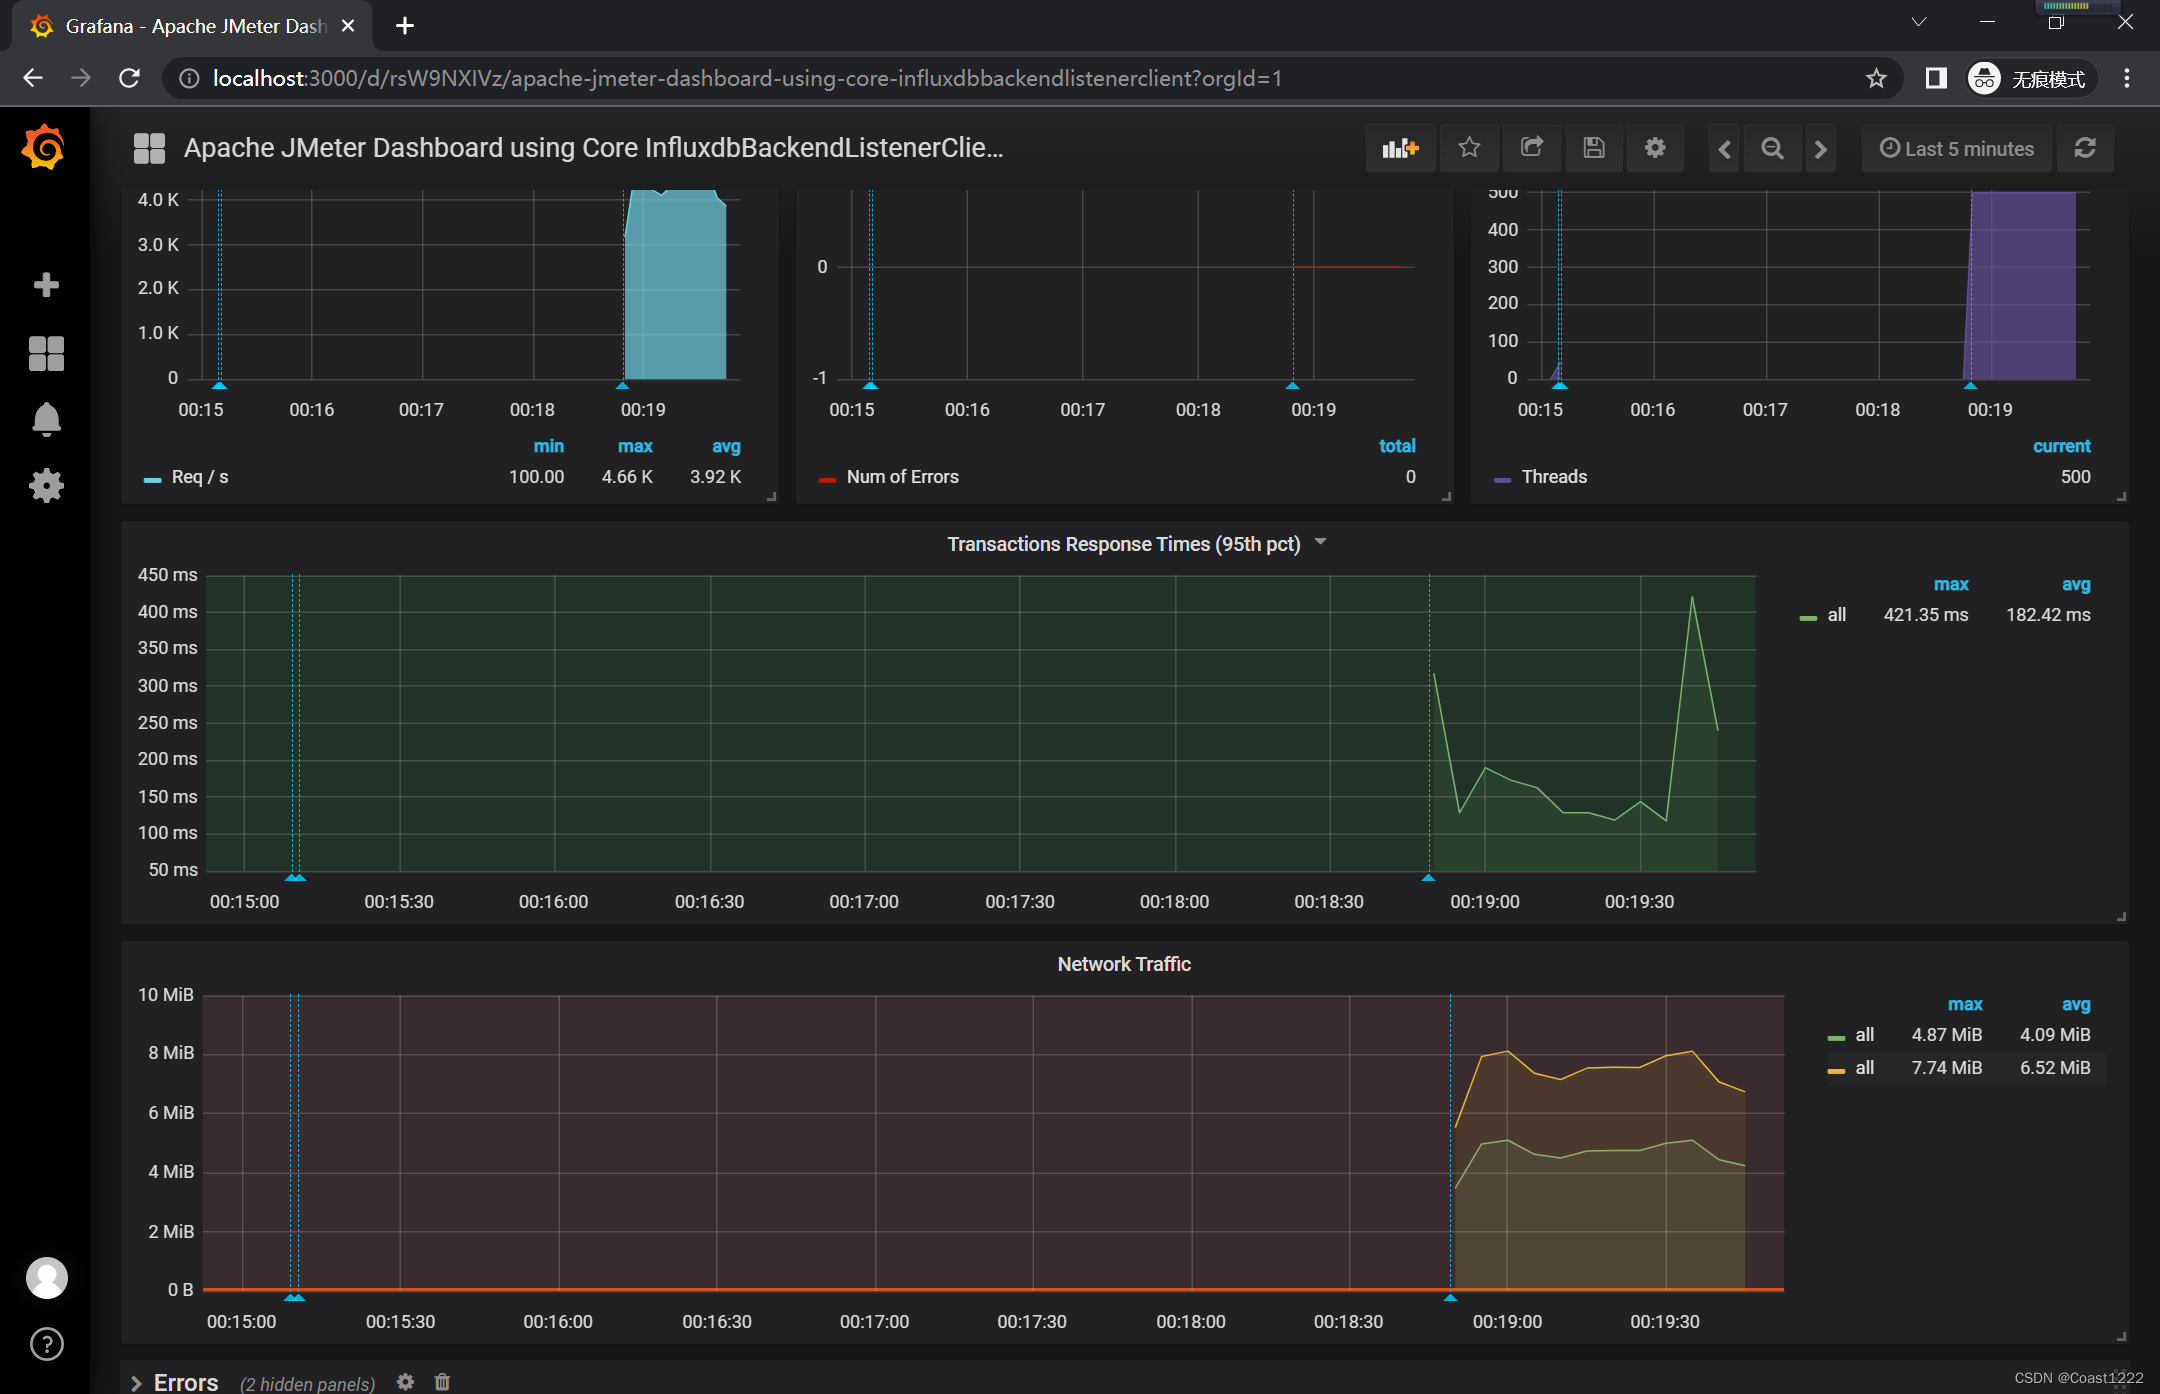
Task: Sort Req/s legend by avg column
Action: click(726, 446)
